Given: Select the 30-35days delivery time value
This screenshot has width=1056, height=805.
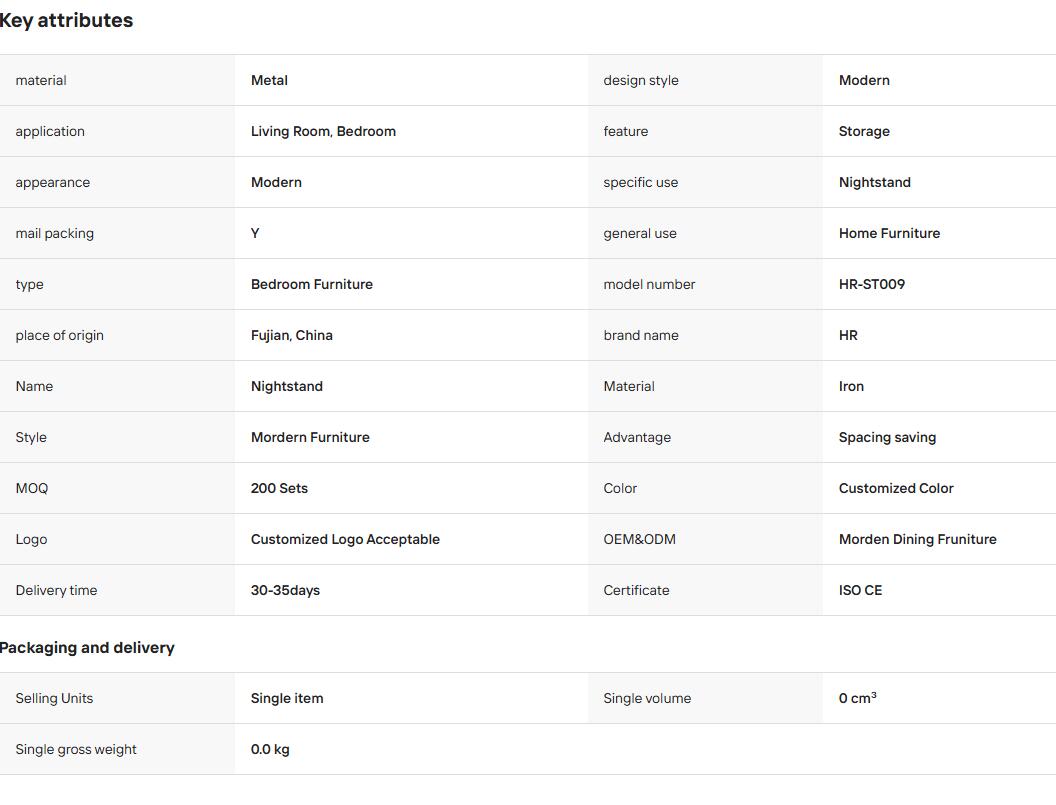Looking at the screenshot, I should tap(285, 591).
